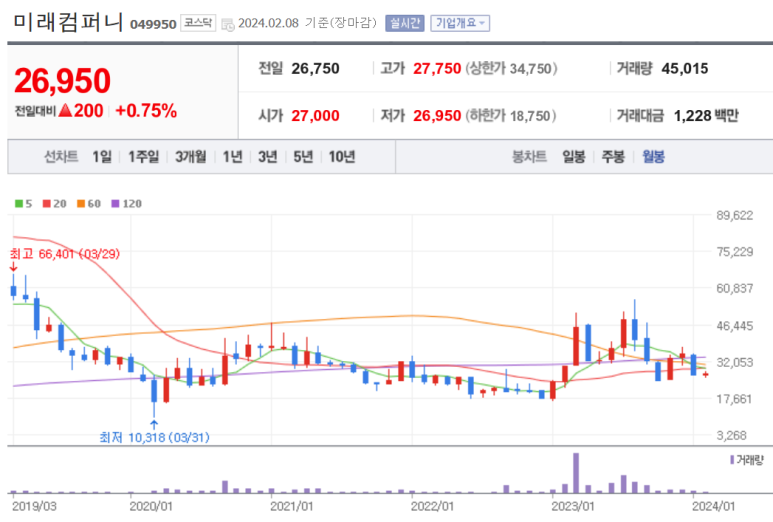The height and width of the screenshot is (522, 773).
Task: Click the orange 60 moving average swatch
Action: point(81,204)
